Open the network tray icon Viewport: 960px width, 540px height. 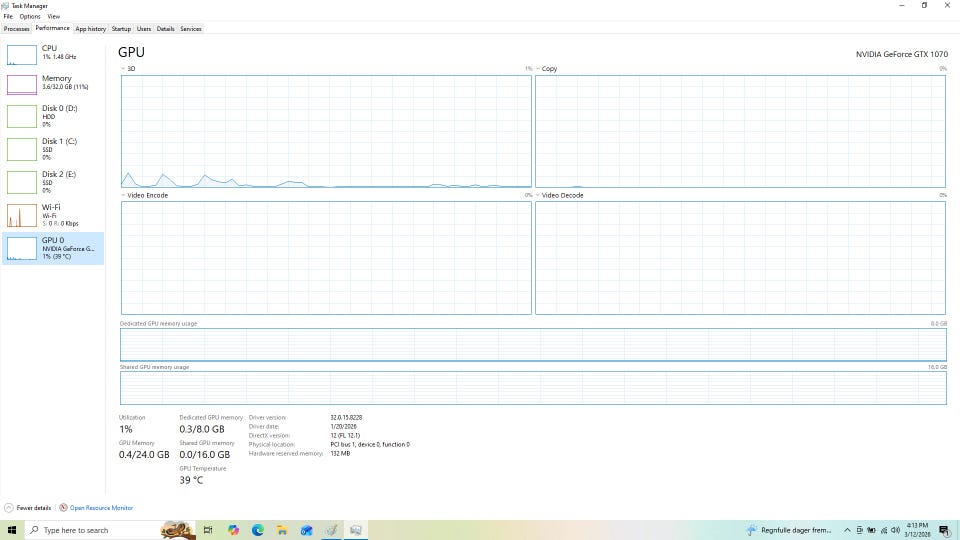point(883,530)
